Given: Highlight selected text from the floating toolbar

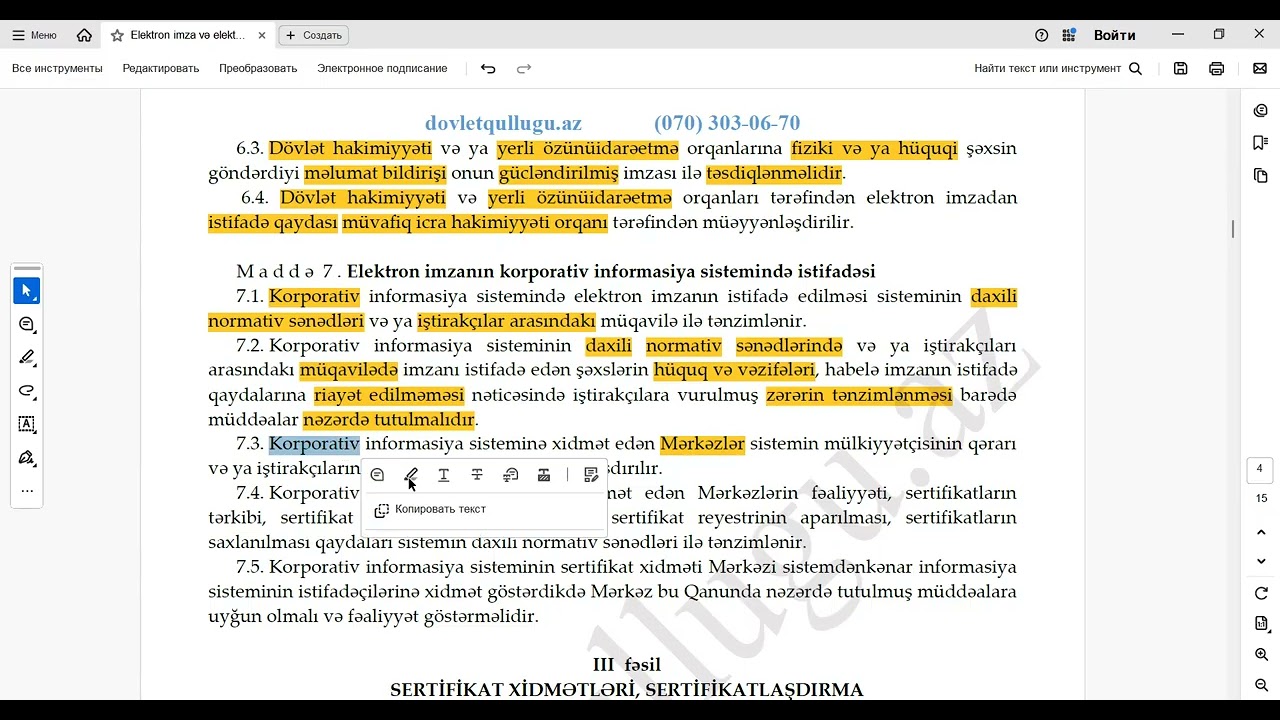Looking at the screenshot, I should (x=411, y=475).
